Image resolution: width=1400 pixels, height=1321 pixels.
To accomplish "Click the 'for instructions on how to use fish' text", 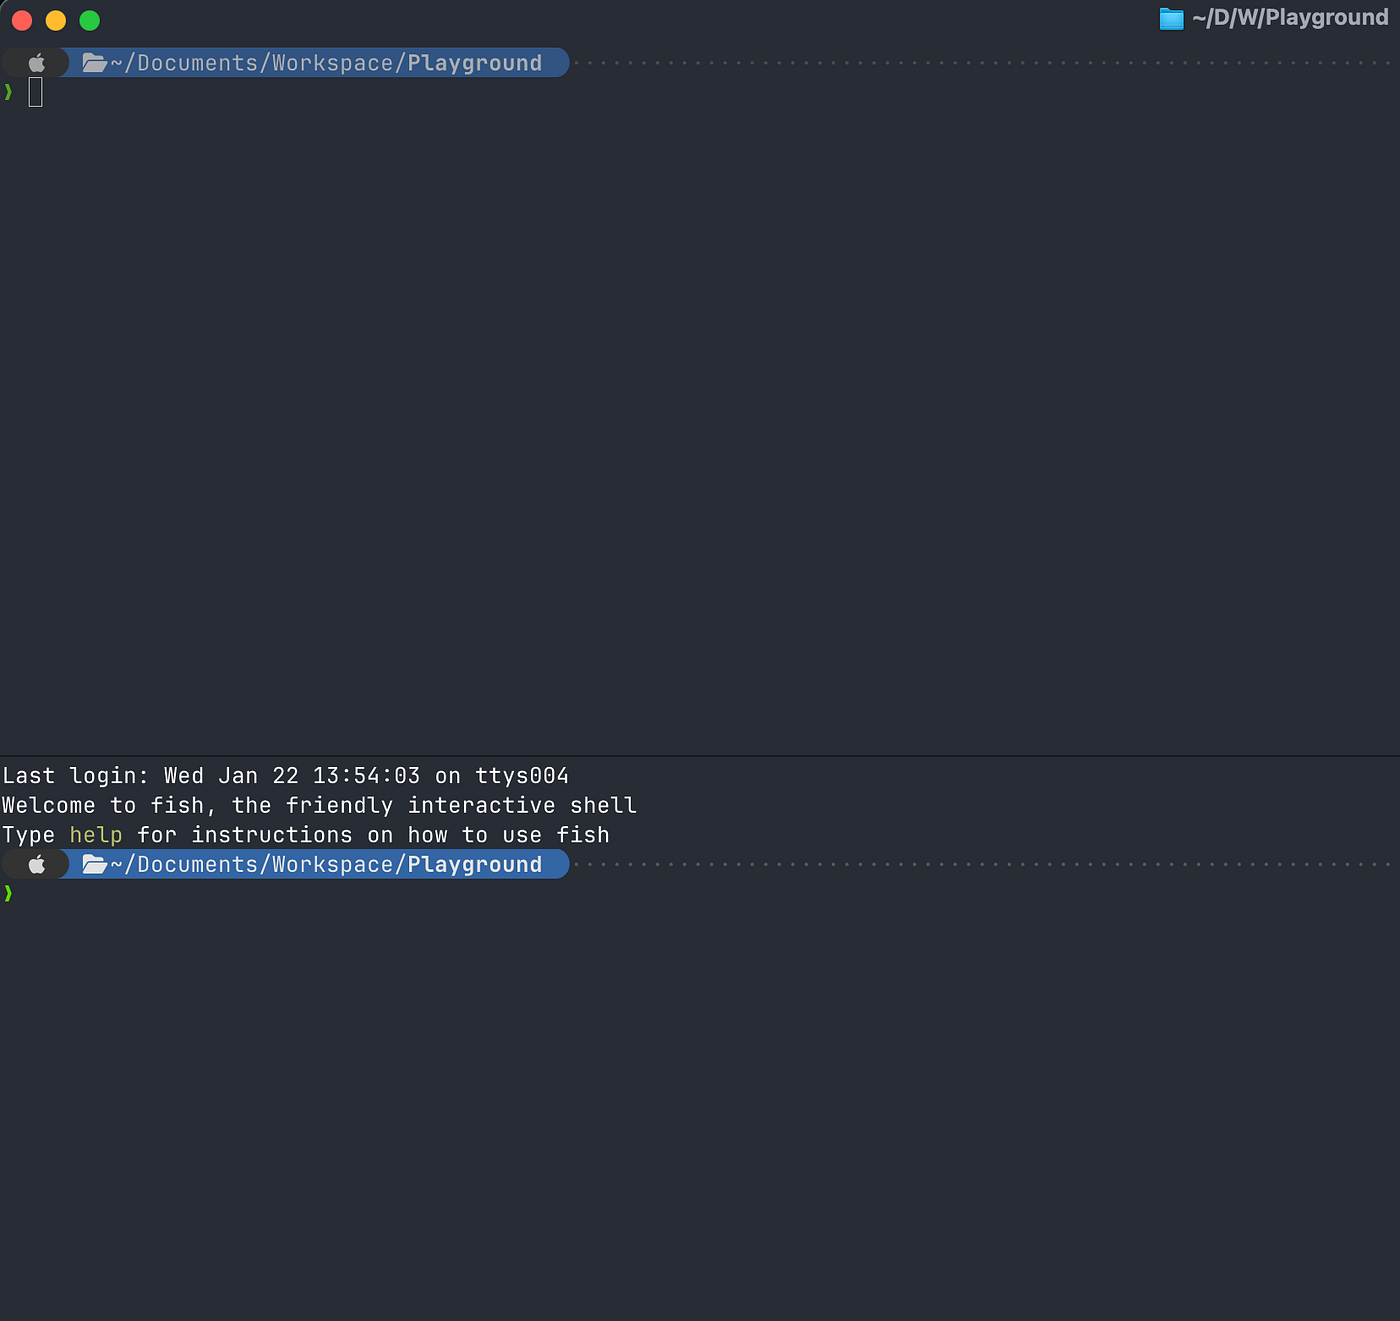I will pos(373,835).
